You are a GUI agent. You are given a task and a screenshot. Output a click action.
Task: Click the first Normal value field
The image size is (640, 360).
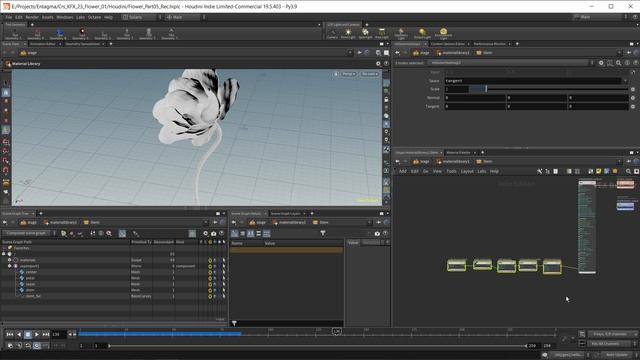(x=475, y=98)
